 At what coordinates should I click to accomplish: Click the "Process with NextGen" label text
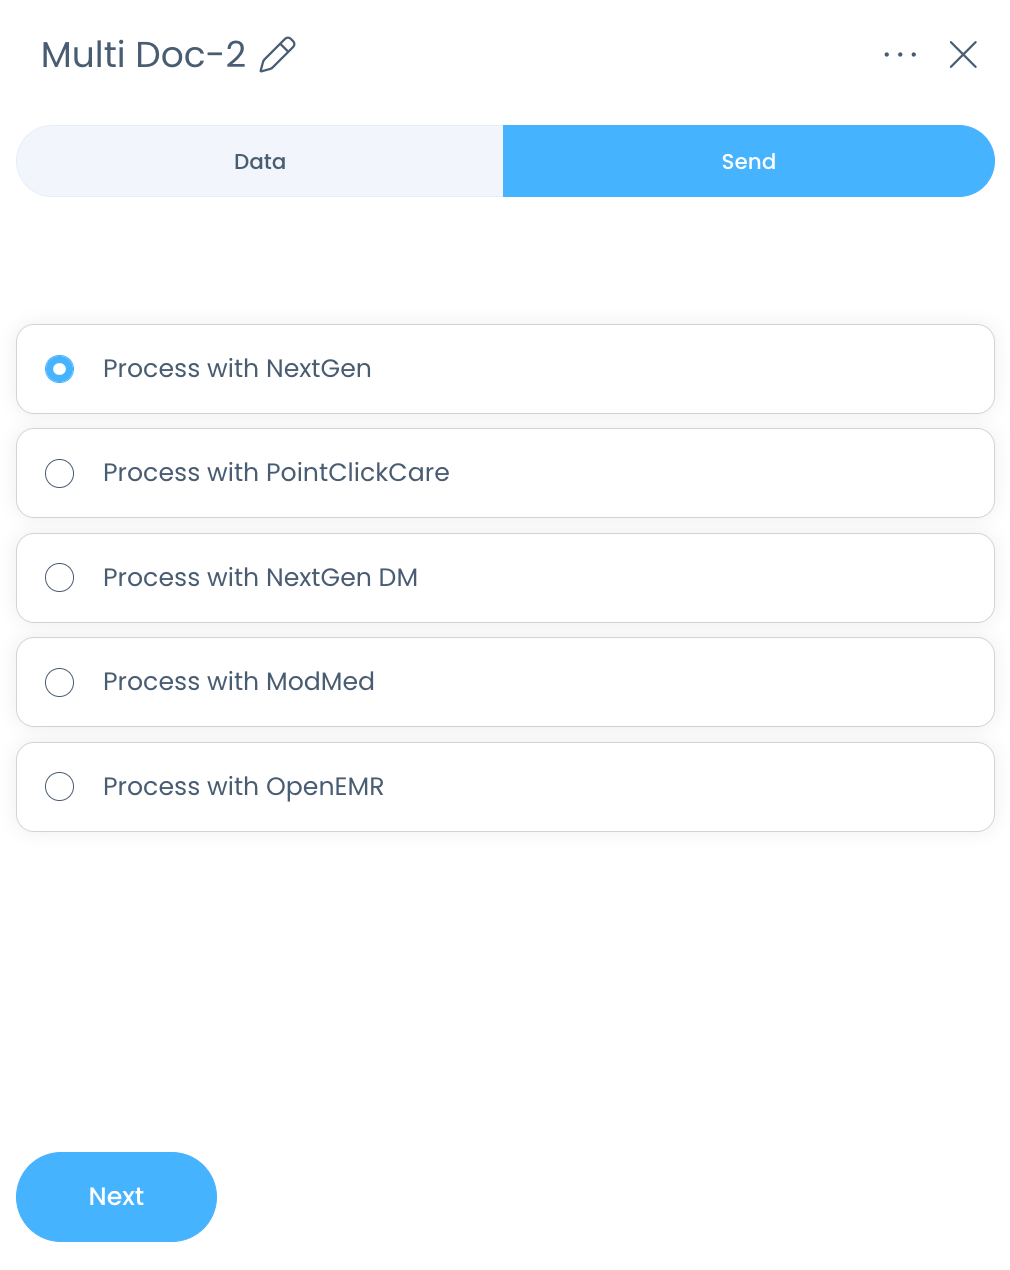pos(237,369)
